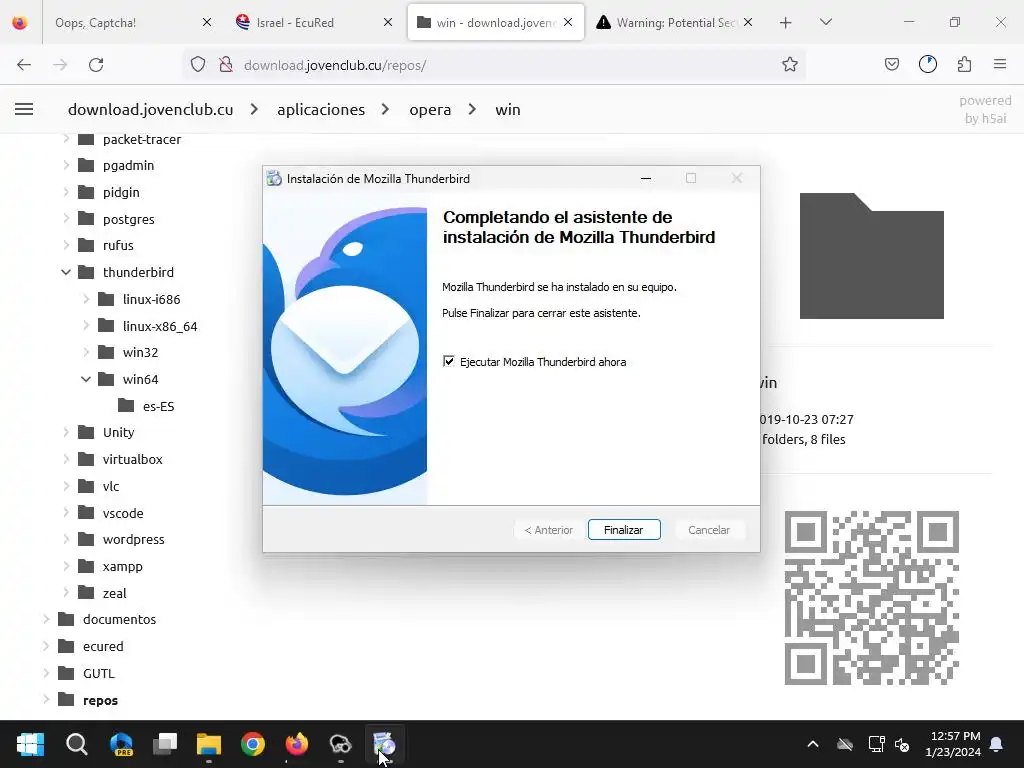The width and height of the screenshot is (1024, 768).
Task: Open tracking protection shield in address bar
Action: pyautogui.click(x=198, y=65)
